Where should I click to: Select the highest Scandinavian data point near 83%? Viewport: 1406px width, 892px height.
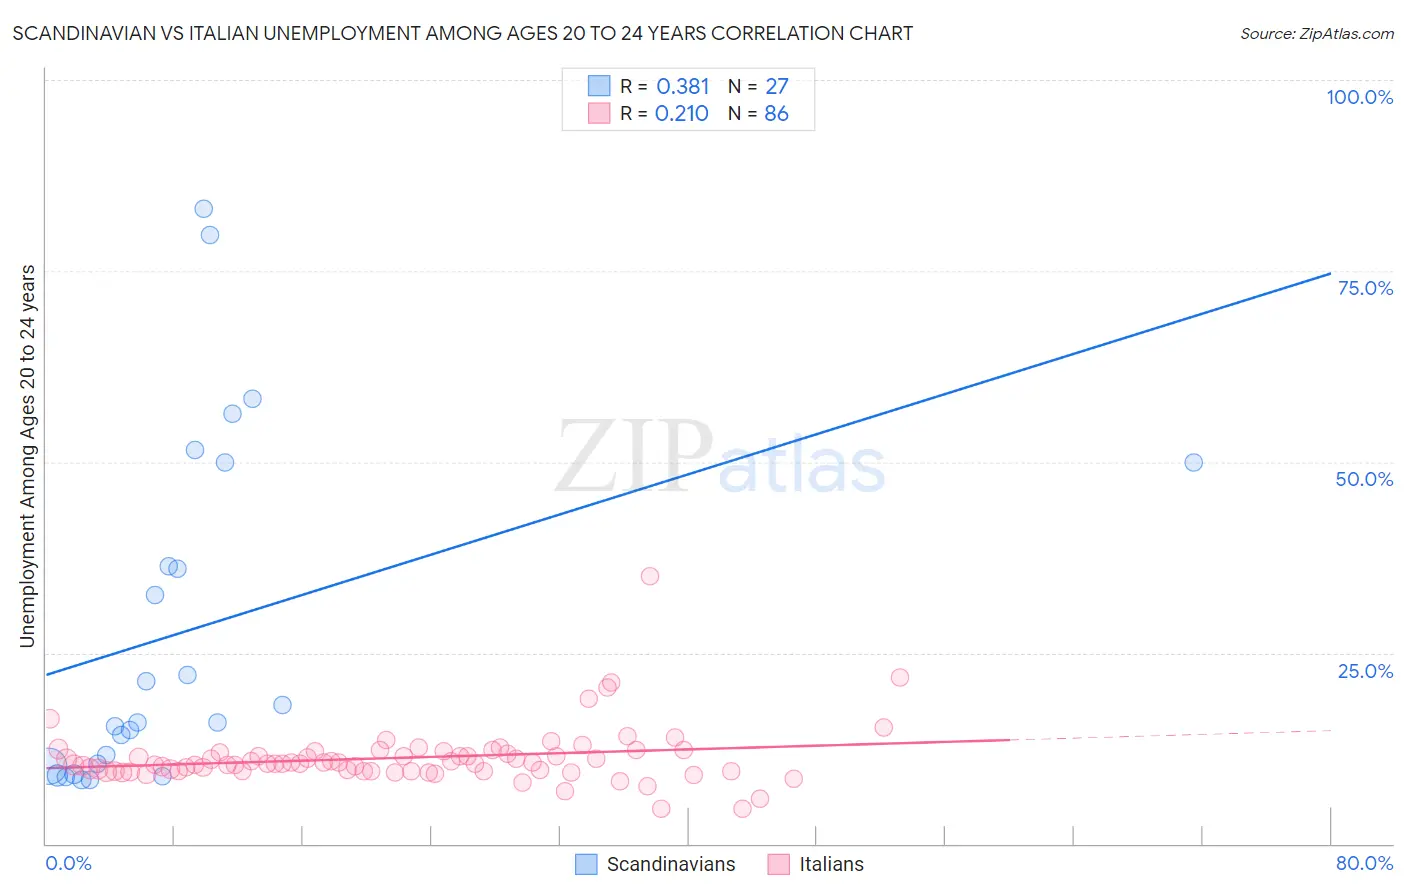(203, 209)
